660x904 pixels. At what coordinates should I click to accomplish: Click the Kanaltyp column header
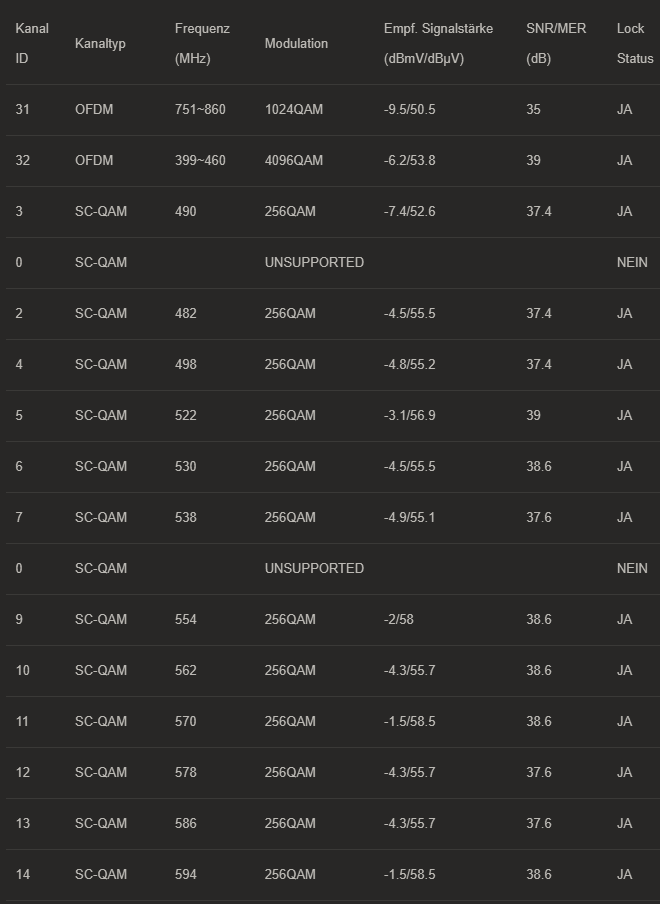pos(100,44)
